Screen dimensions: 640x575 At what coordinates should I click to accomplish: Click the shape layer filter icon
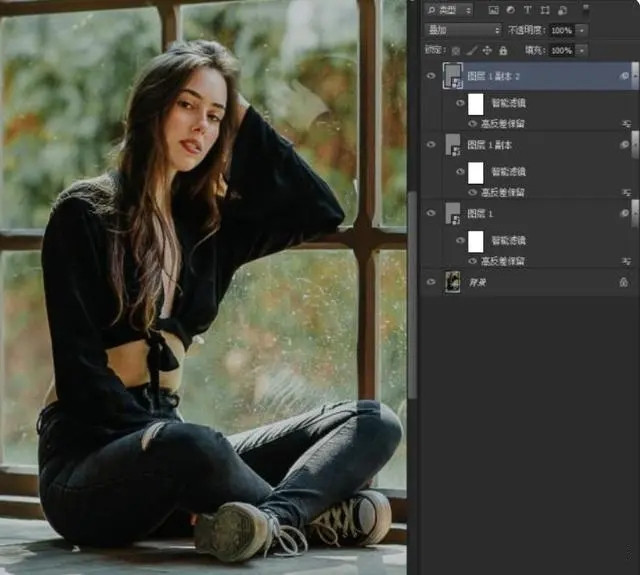543,10
